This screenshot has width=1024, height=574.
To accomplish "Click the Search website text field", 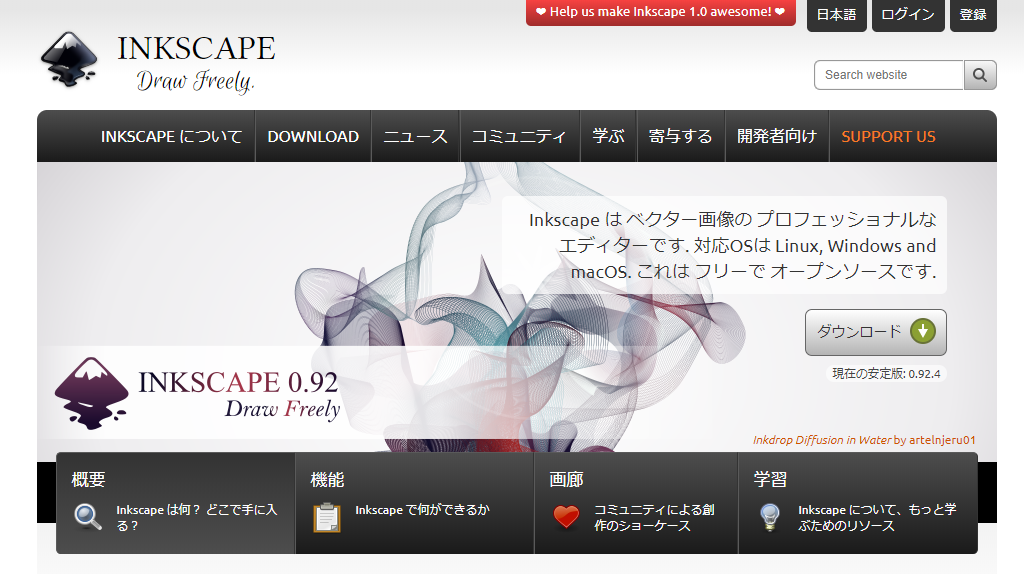I will (889, 75).
